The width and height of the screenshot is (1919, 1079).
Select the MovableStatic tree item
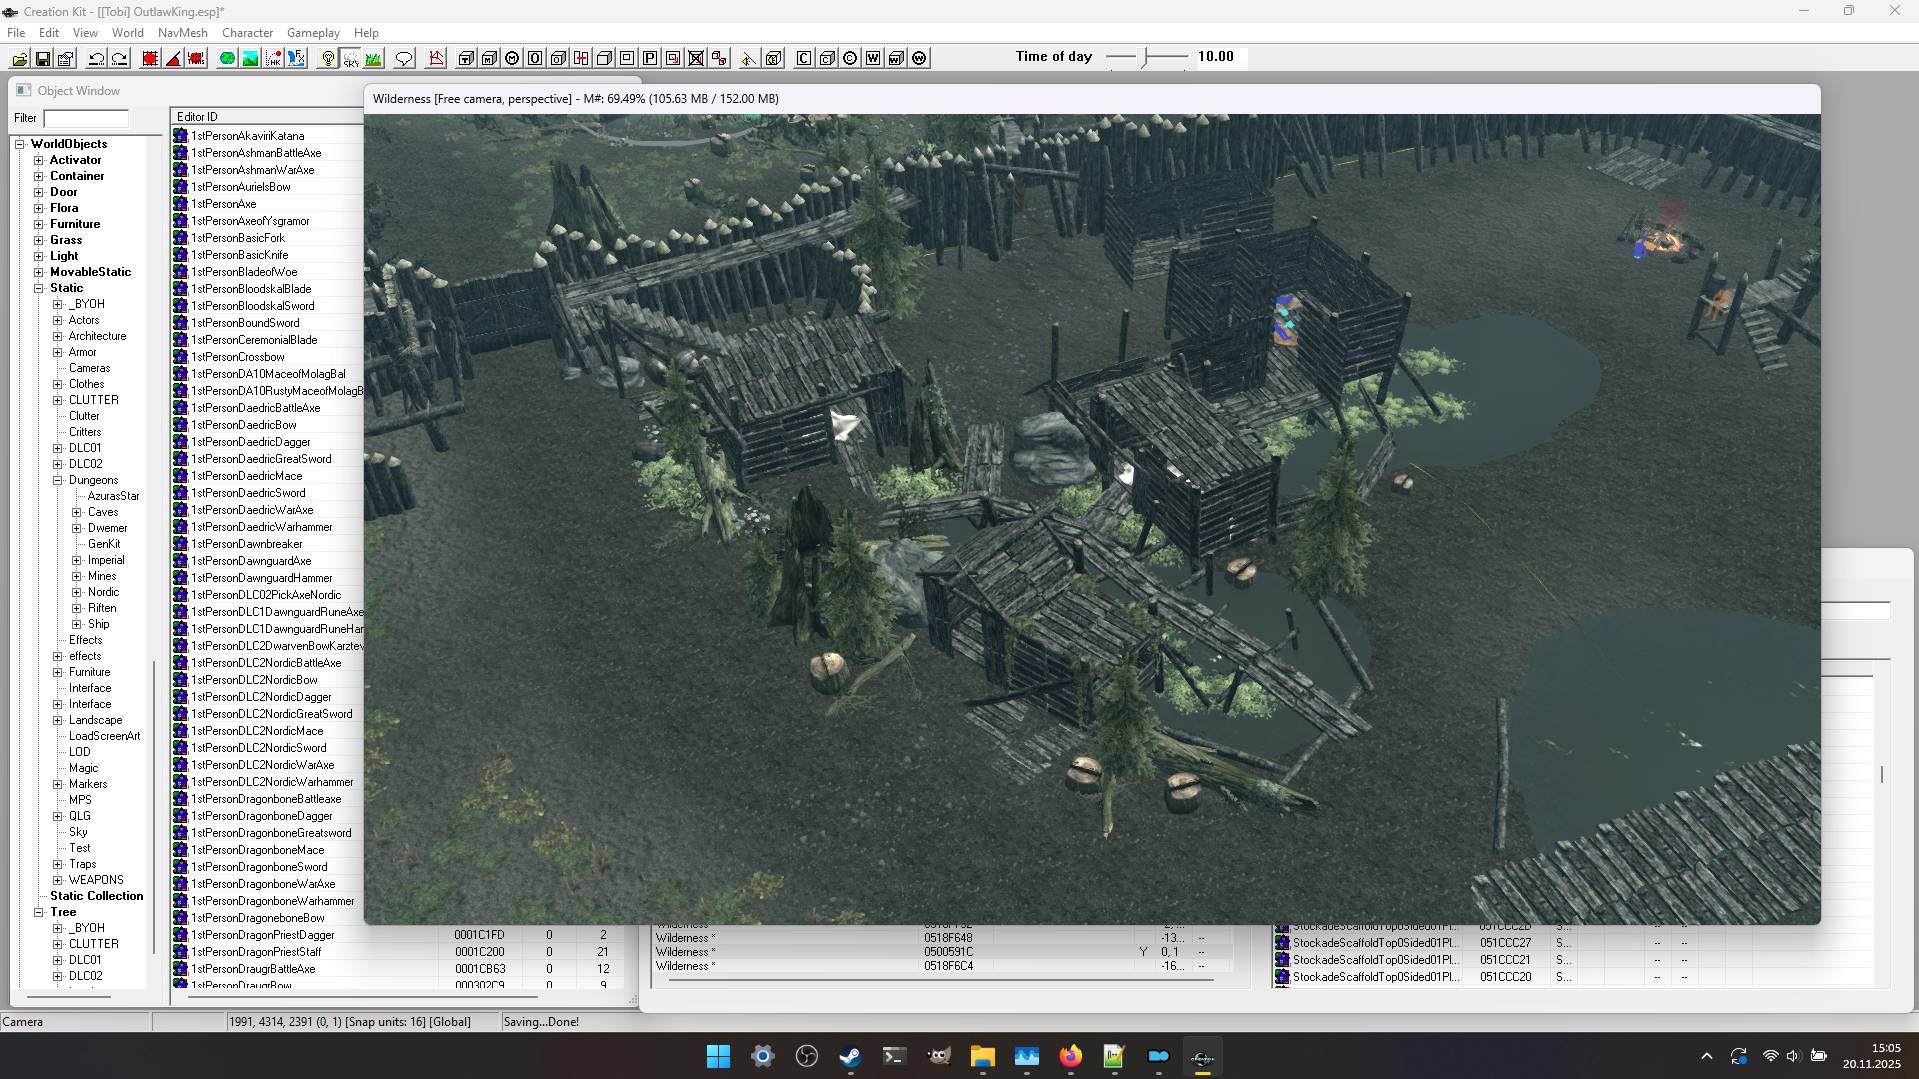coord(90,272)
